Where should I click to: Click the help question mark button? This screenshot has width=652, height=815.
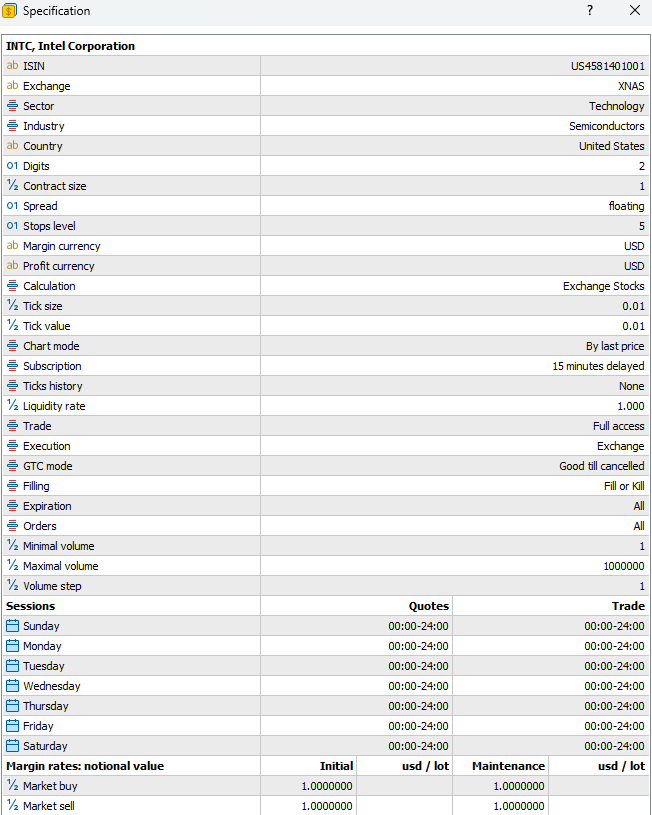click(590, 10)
